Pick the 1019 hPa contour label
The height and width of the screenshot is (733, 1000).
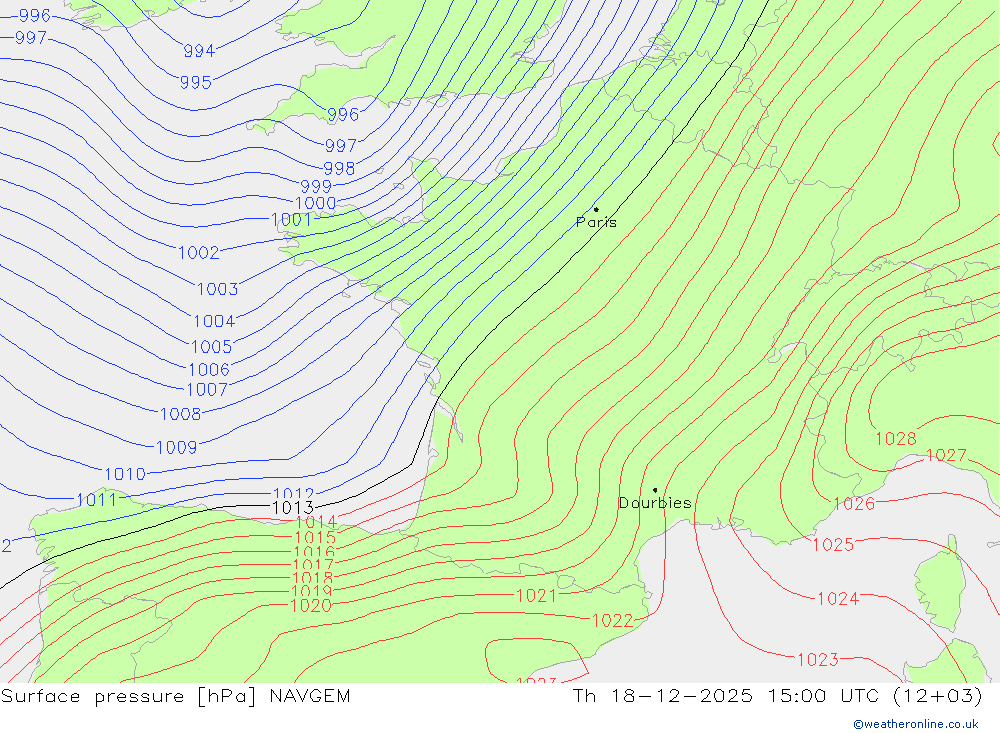coord(311,591)
